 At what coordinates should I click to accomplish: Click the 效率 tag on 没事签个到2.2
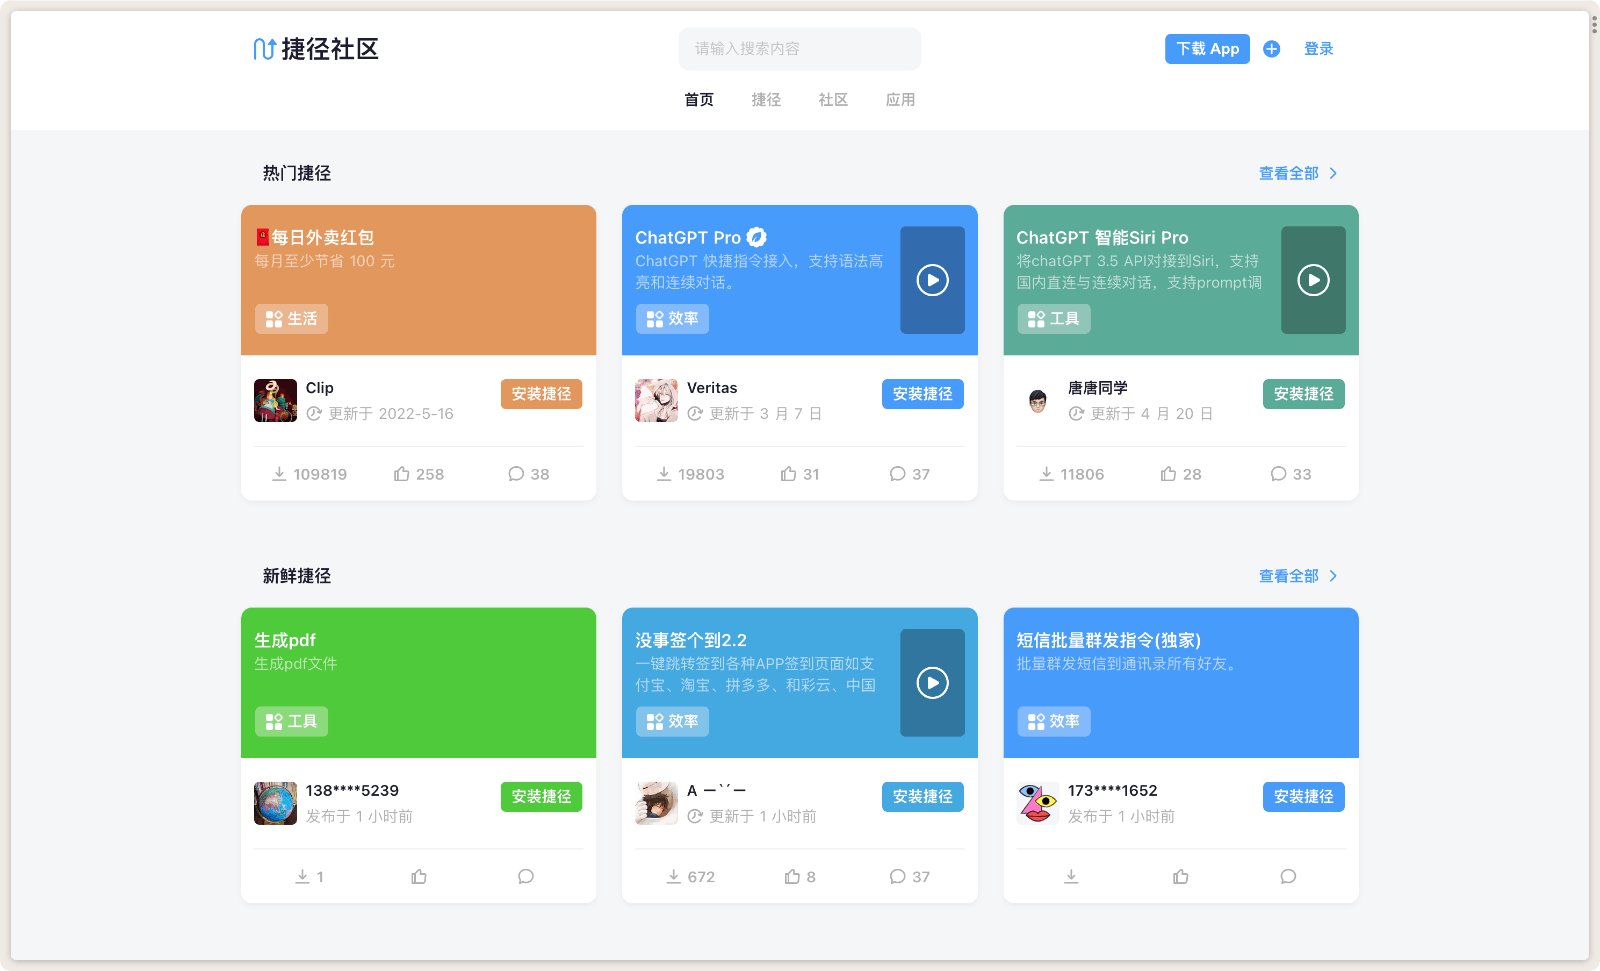pyautogui.click(x=672, y=722)
